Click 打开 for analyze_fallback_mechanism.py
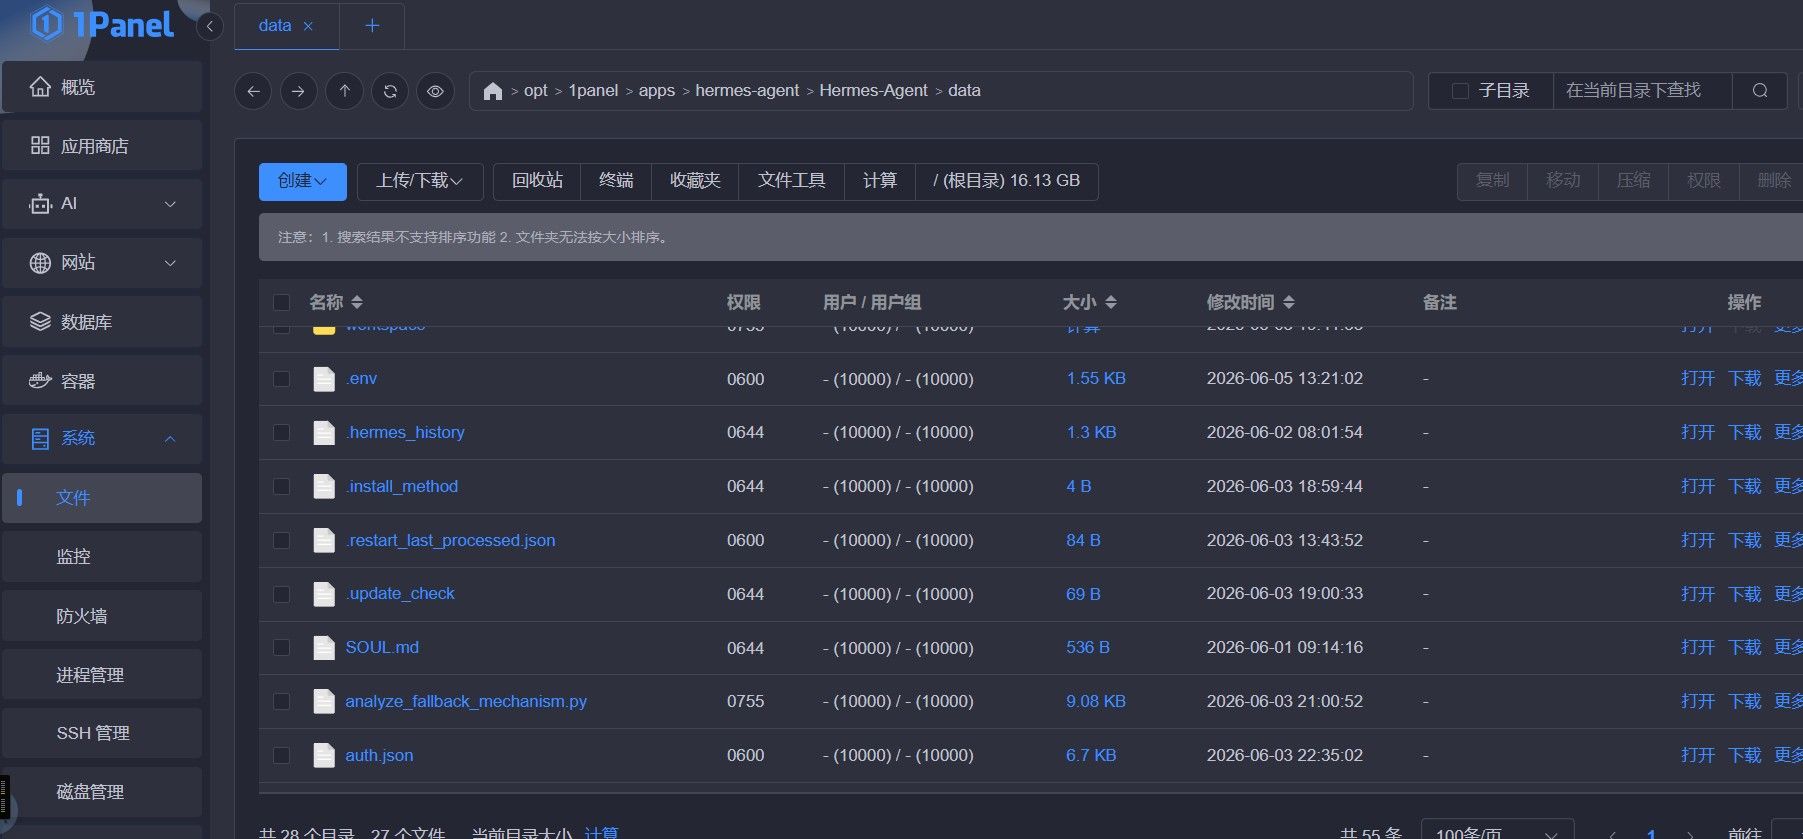The height and width of the screenshot is (839, 1803). click(x=1698, y=702)
